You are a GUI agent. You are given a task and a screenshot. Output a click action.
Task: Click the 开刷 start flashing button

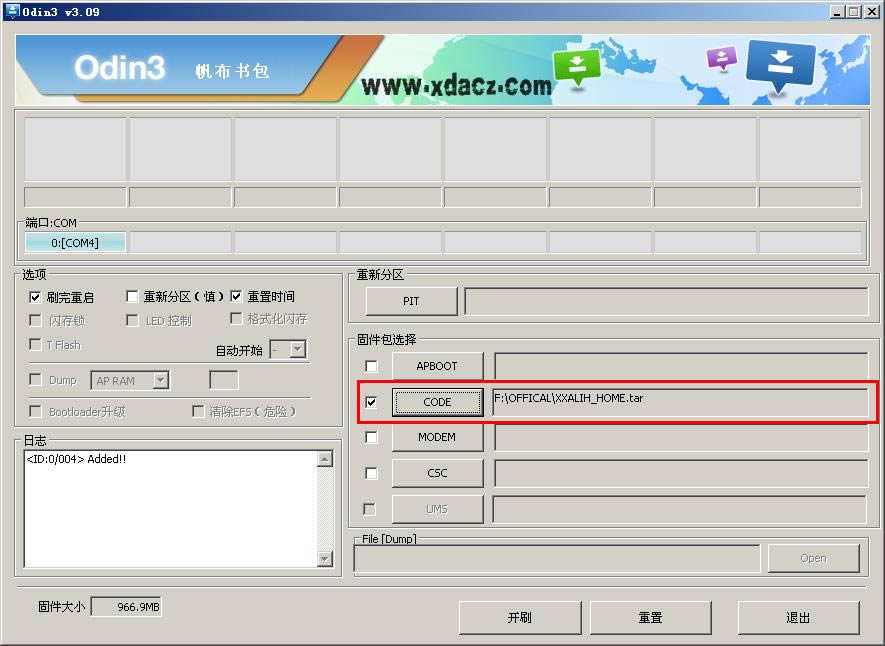(520, 617)
